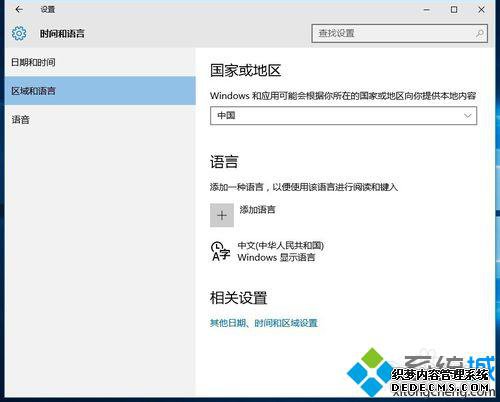The image size is (500, 402).
Task: Go back with the back arrow
Action: tap(19, 10)
